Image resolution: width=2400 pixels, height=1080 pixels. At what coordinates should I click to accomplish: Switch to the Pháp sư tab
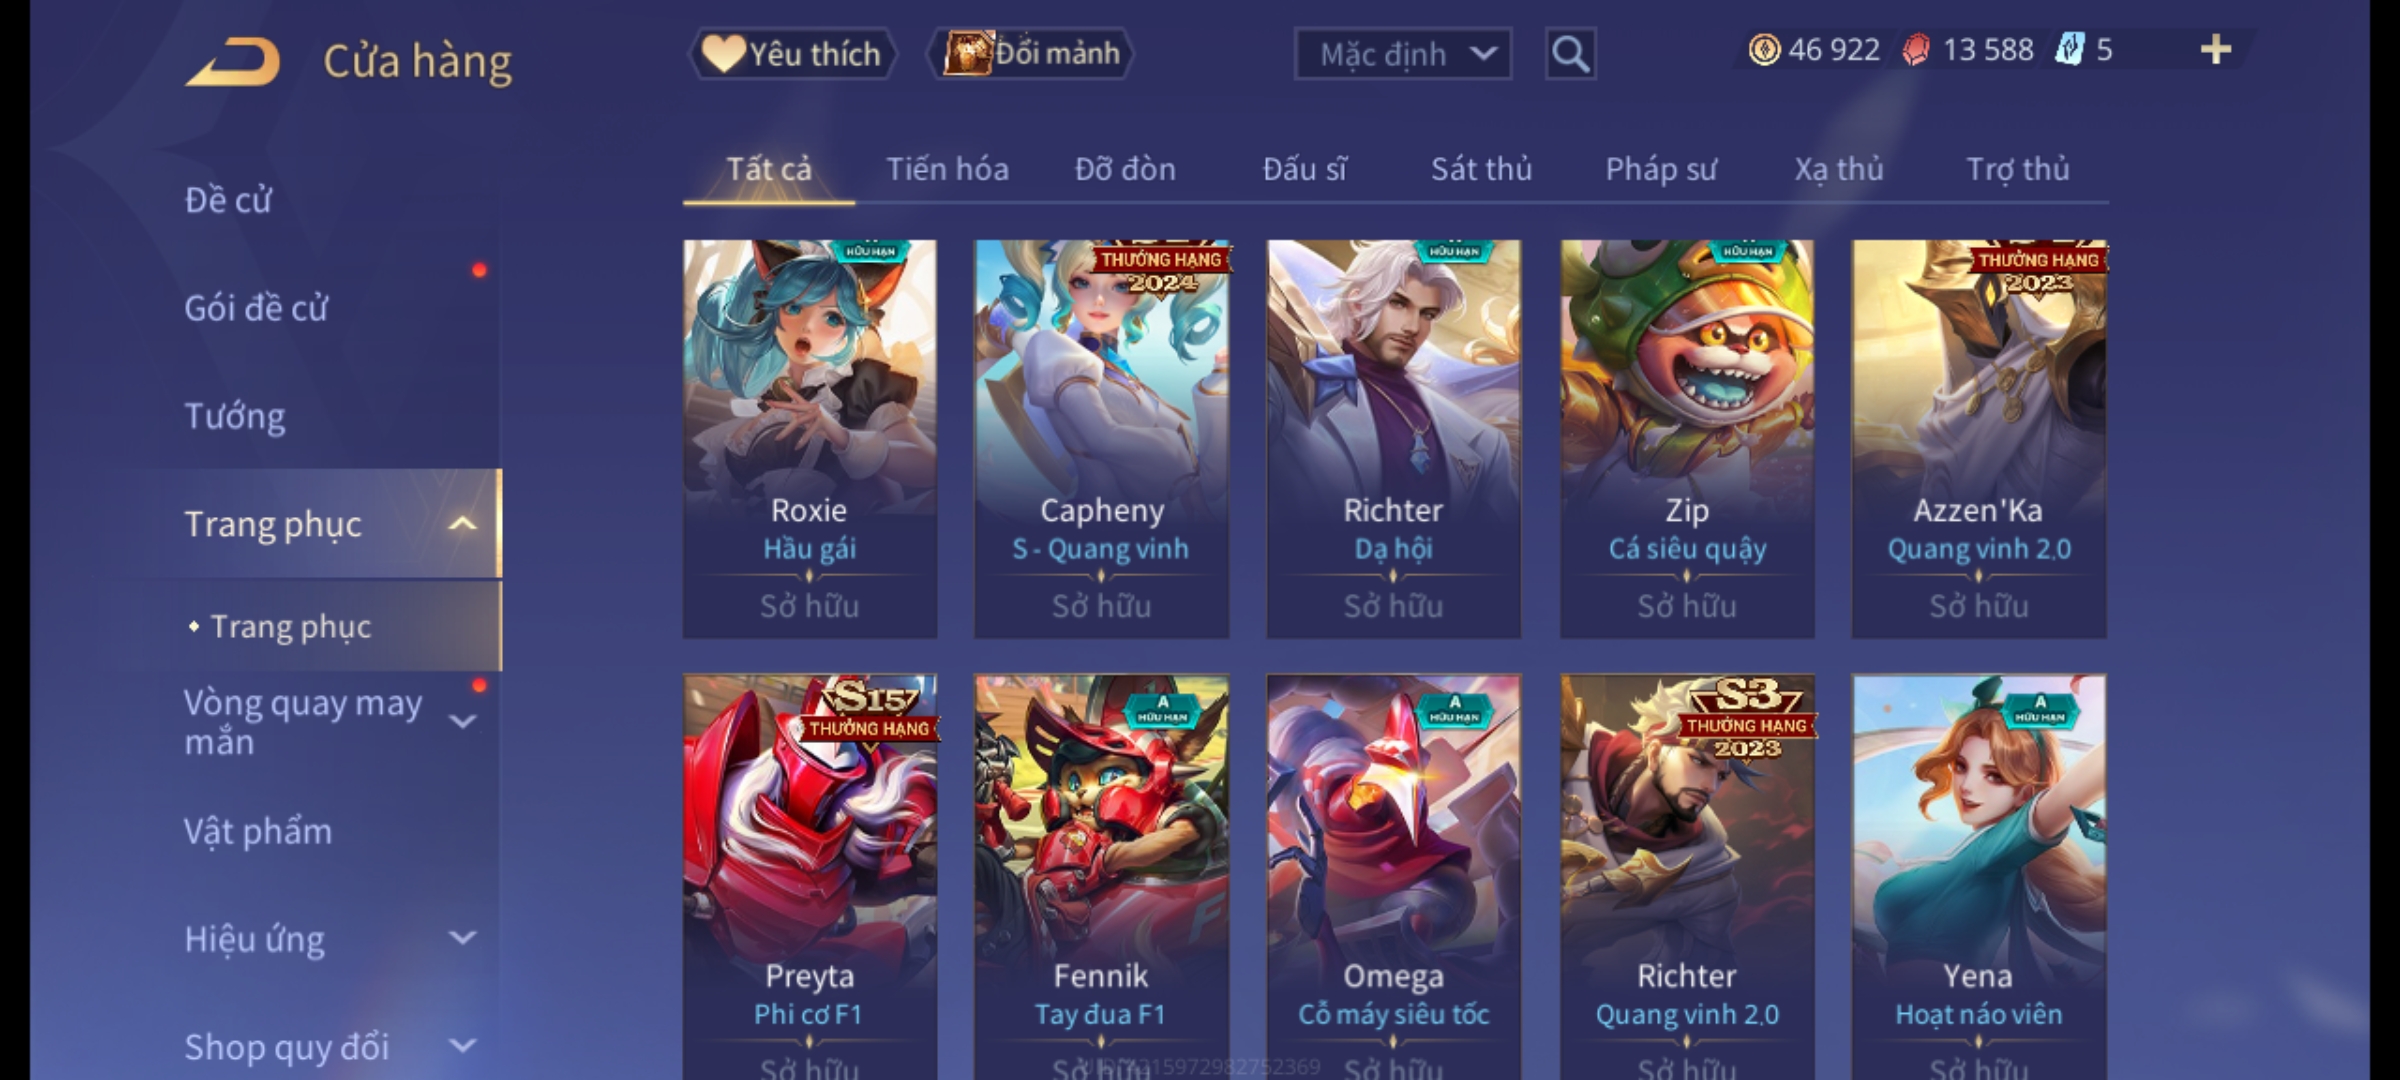[x=1660, y=169]
